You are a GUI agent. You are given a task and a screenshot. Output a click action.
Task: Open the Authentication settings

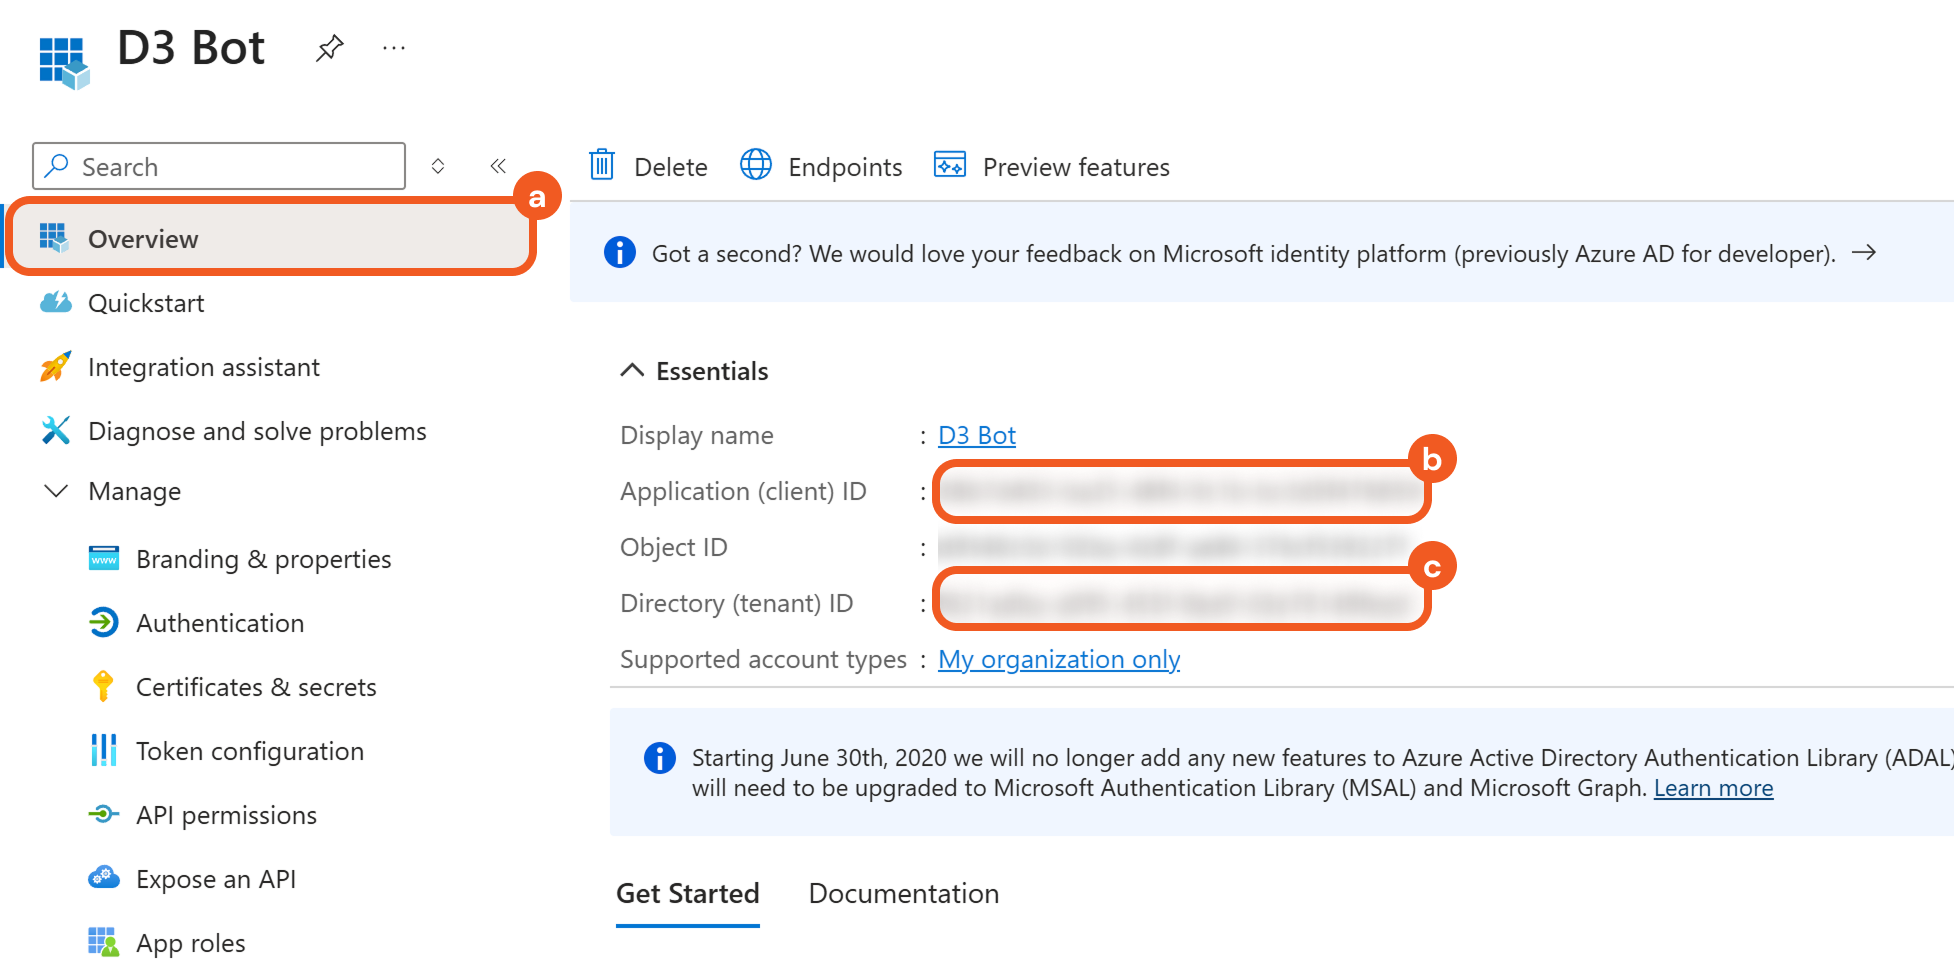(220, 623)
